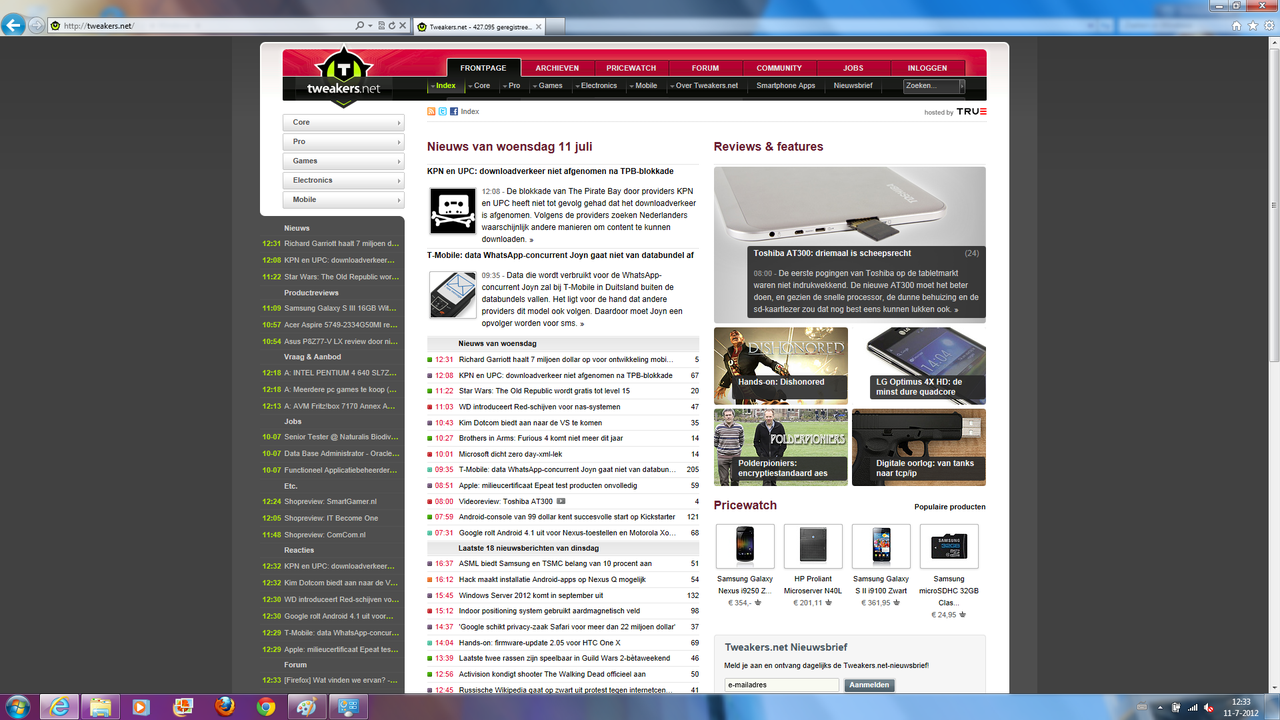The image size is (1280, 720).
Task: Click the e-mailadres newsletter input field
Action: point(782,685)
